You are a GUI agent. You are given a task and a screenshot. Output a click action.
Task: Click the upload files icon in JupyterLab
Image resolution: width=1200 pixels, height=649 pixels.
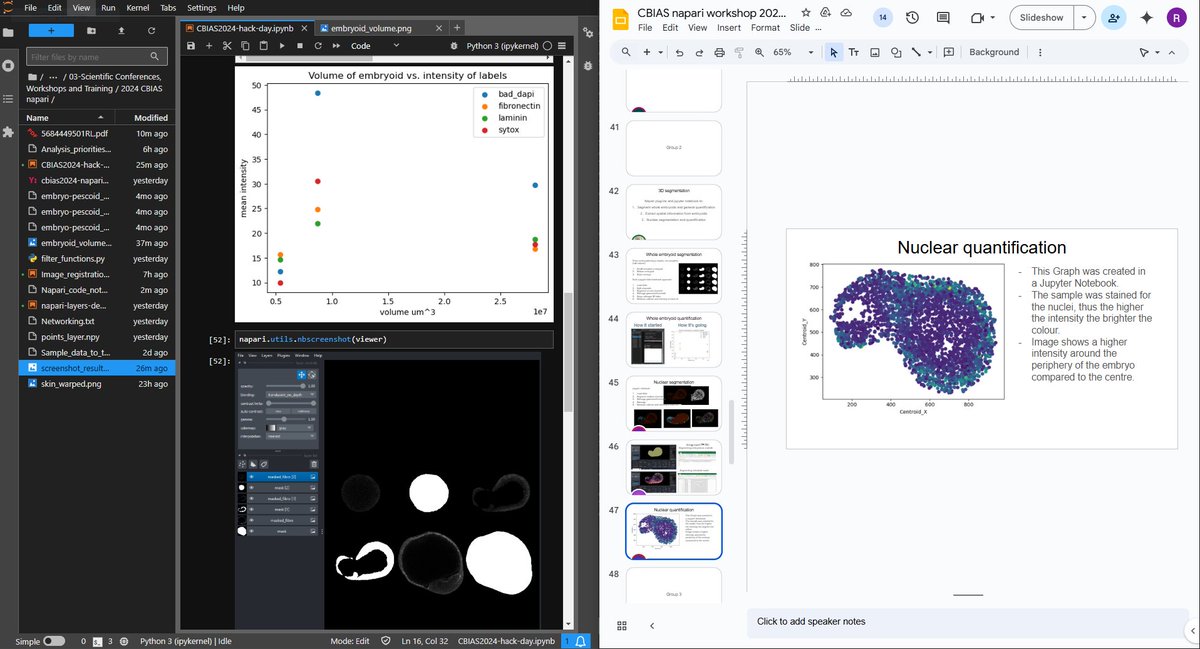tap(121, 31)
